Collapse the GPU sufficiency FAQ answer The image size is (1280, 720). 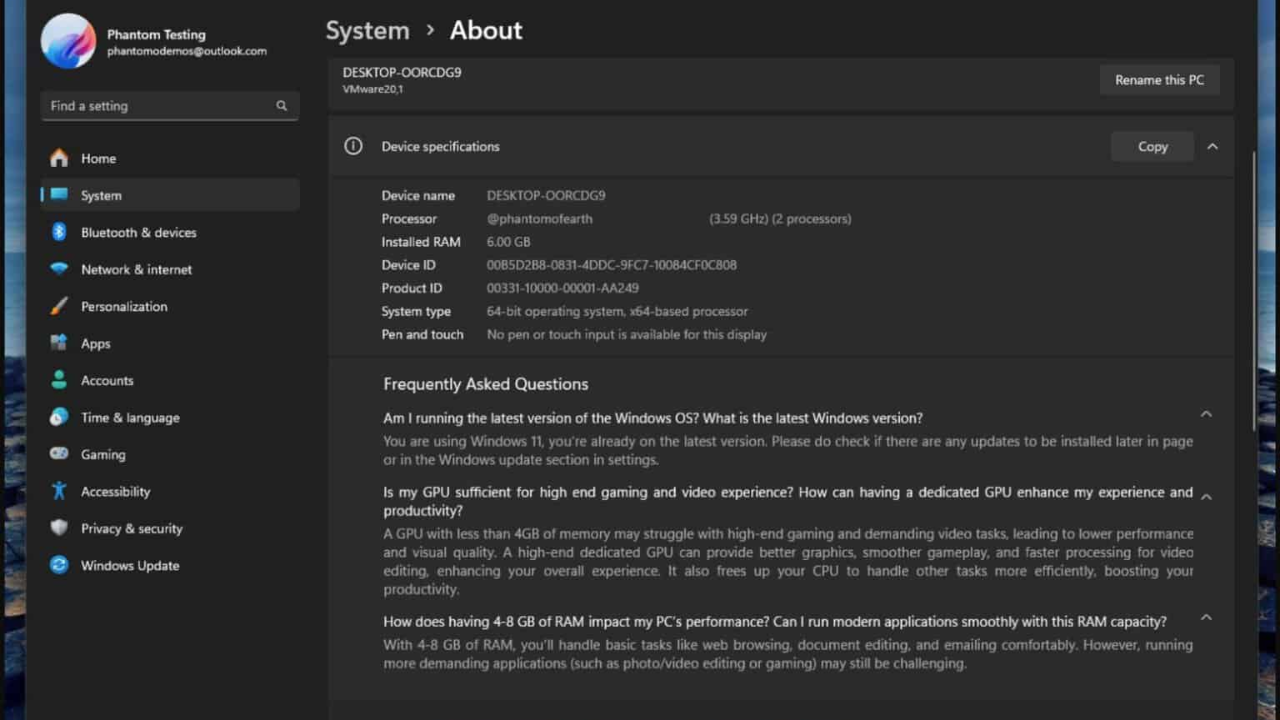pyautogui.click(x=1206, y=495)
